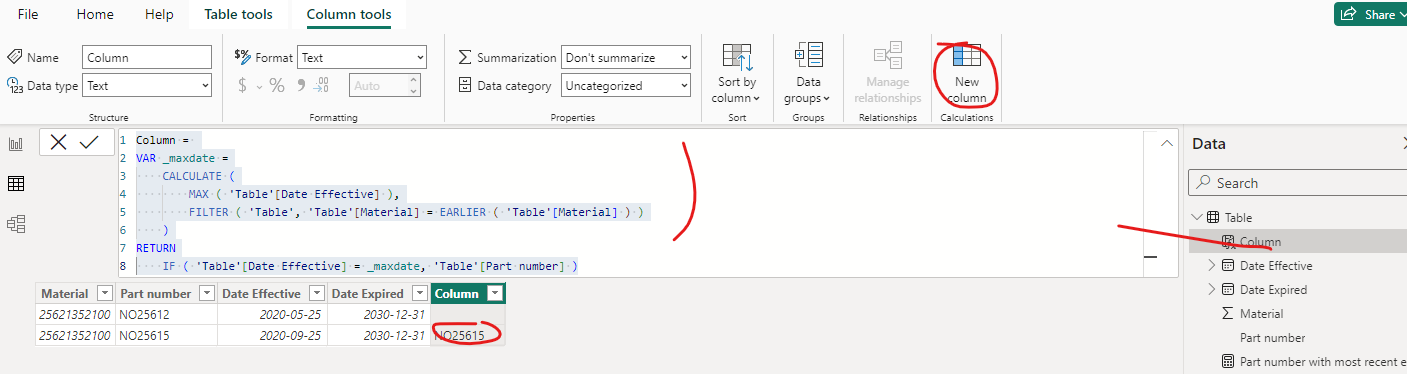
Task: Select Date Expired field in Data pane
Action: click(1273, 289)
